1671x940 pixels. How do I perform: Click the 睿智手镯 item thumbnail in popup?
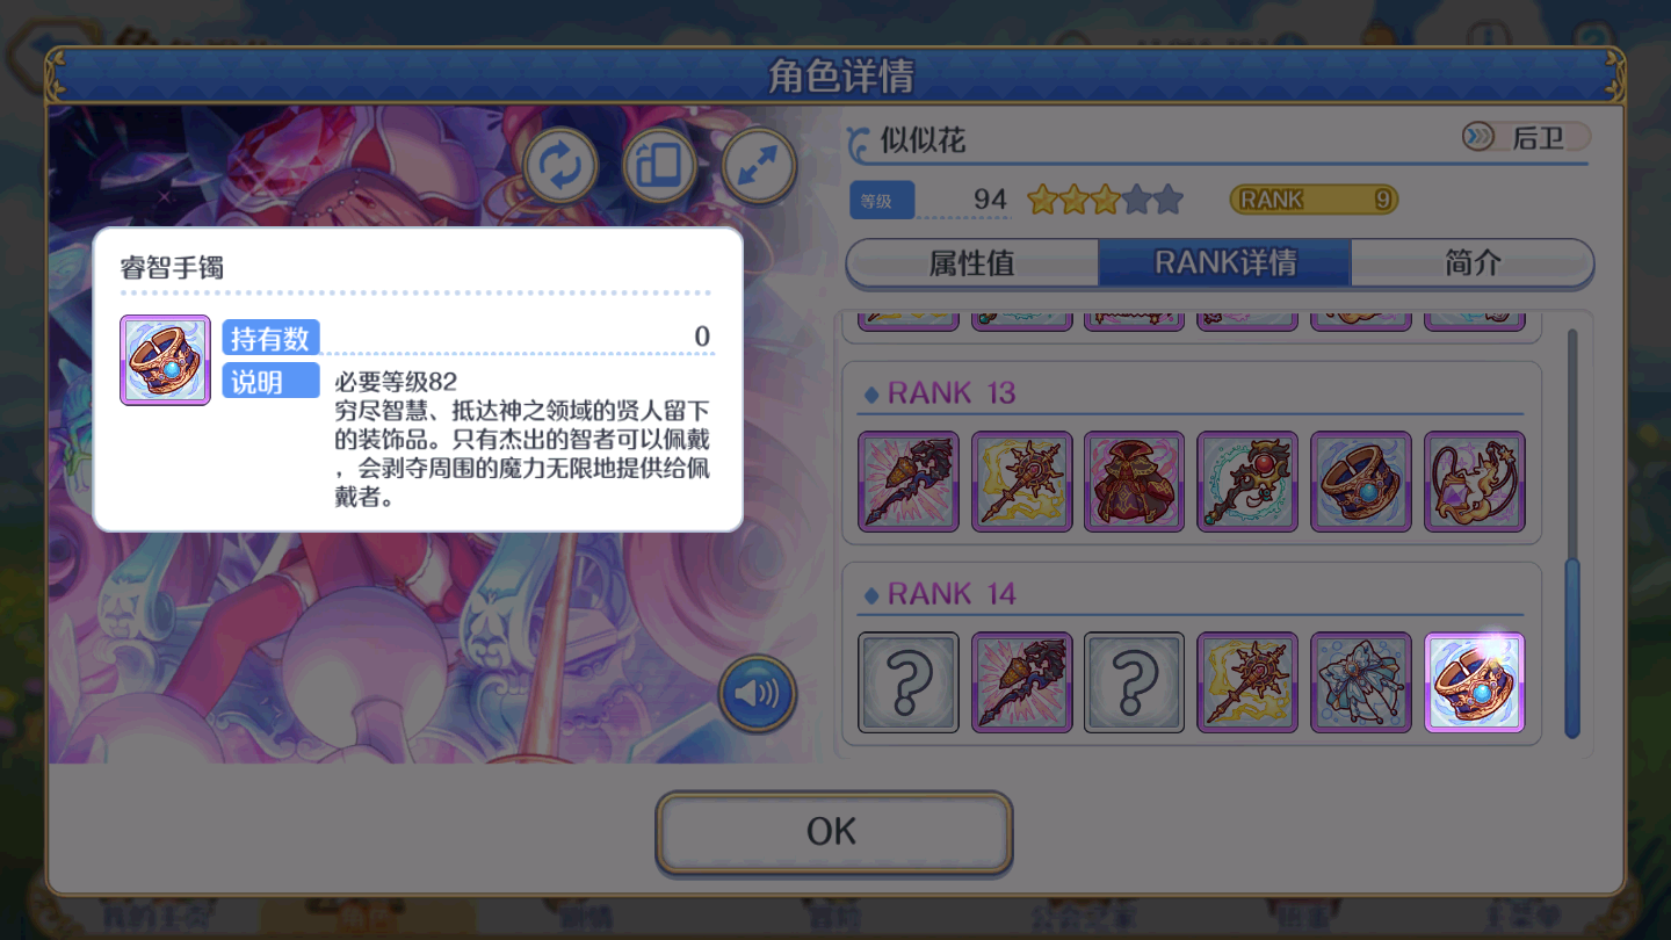click(165, 360)
